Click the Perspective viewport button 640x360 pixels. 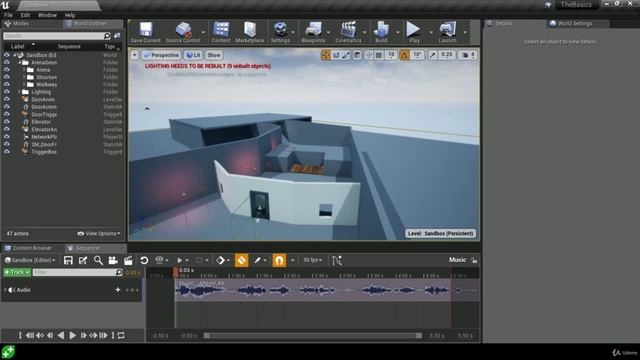pos(161,55)
